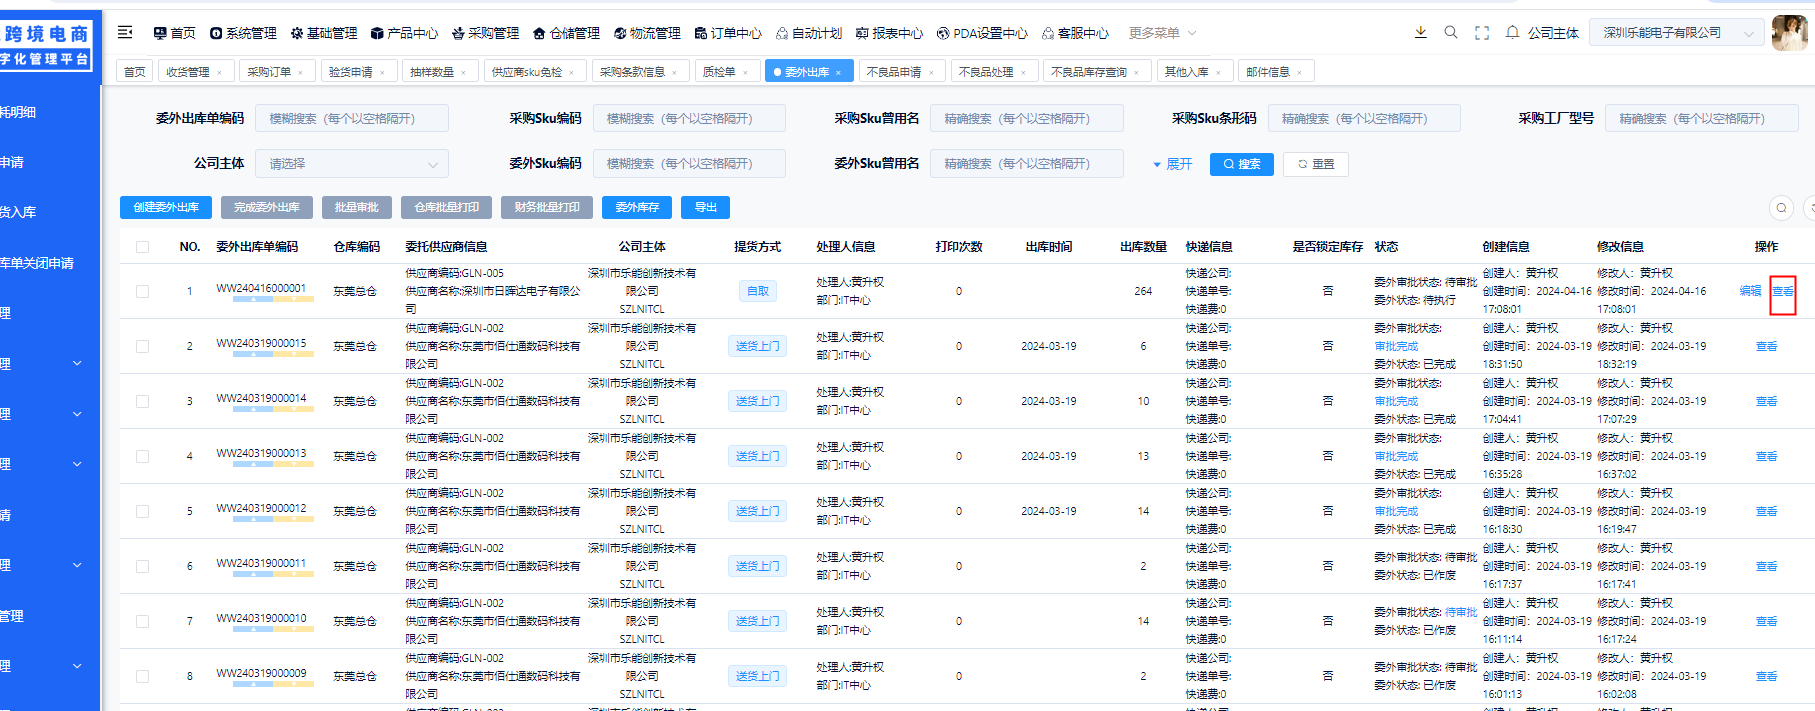Open the 仓储管理 menu
This screenshot has height=711, width=1815.
(566, 33)
